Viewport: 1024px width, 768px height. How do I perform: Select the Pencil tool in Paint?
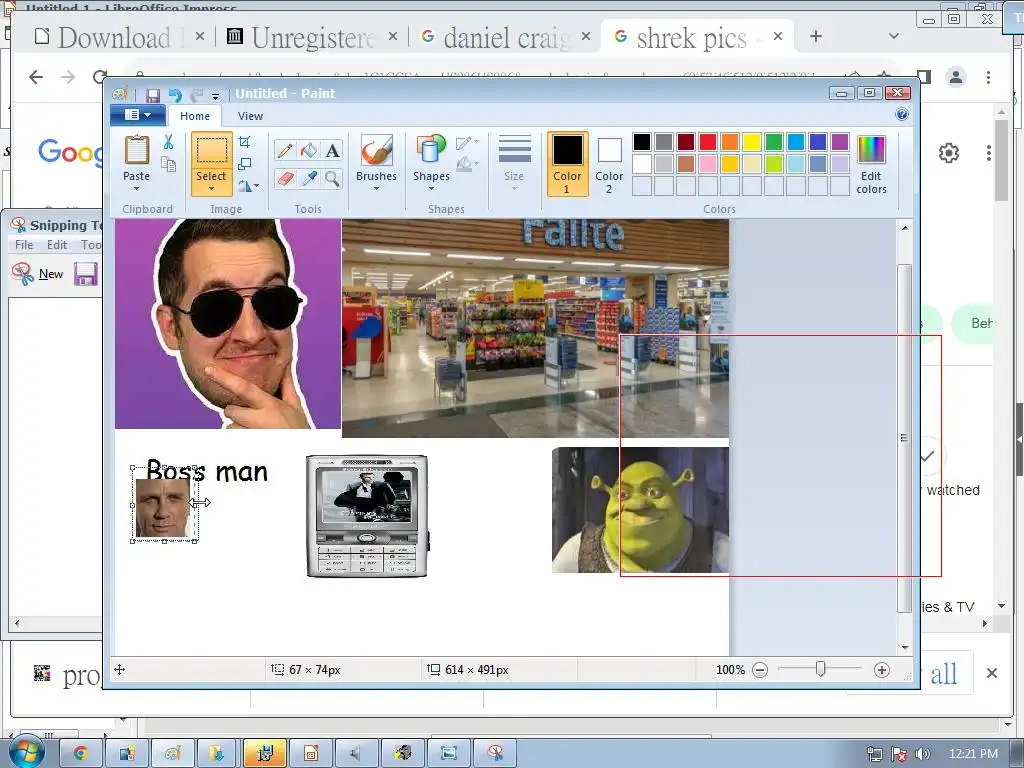click(x=285, y=151)
